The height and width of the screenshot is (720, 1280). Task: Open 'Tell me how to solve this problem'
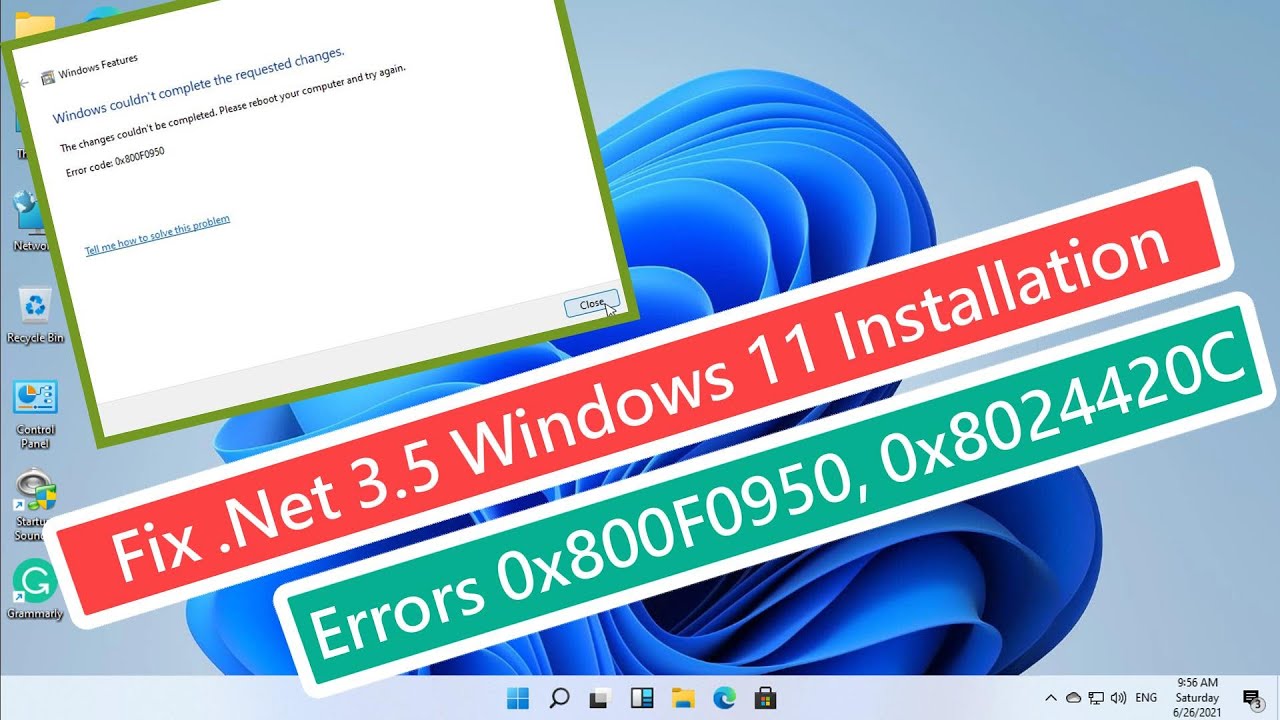click(x=157, y=235)
